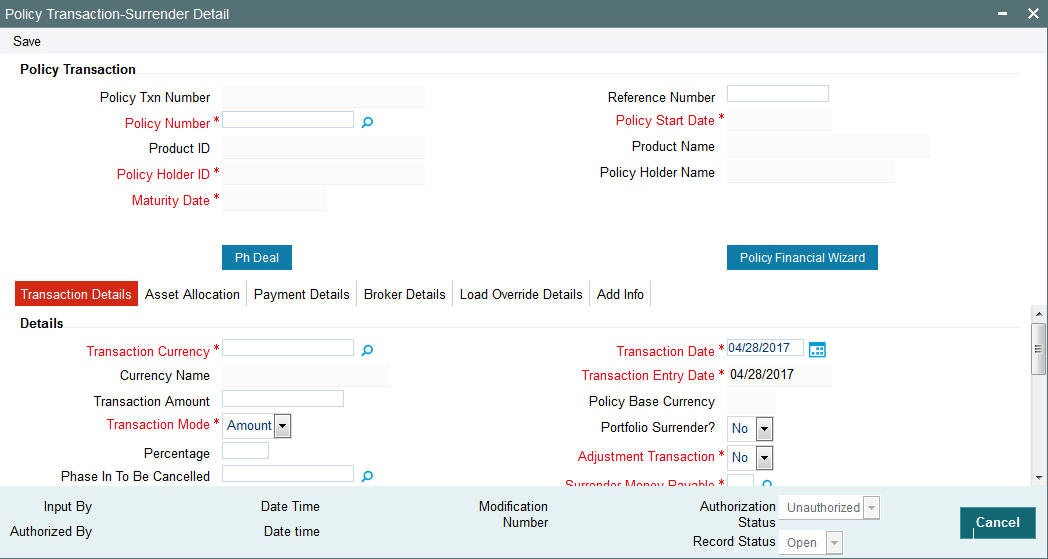
Task: Click the Surrender Money Payable input field
Action: point(741,480)
